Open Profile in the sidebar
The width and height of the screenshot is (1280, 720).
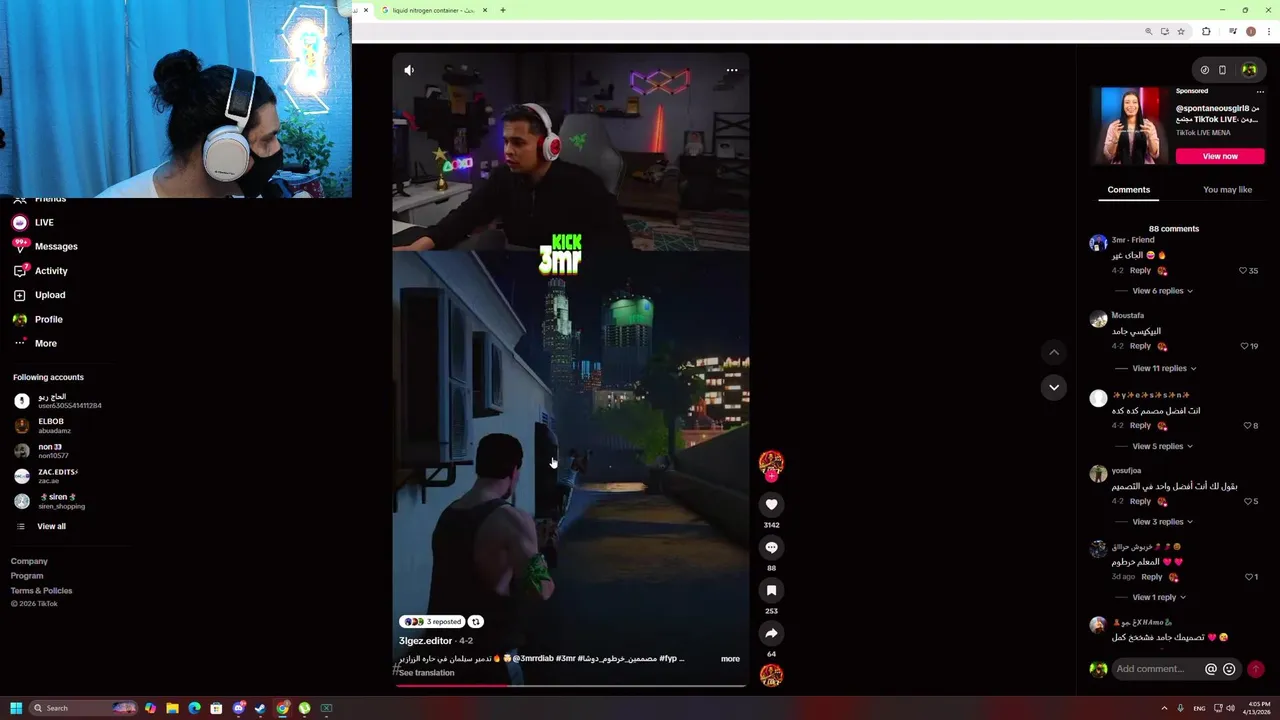pos(38,319)
